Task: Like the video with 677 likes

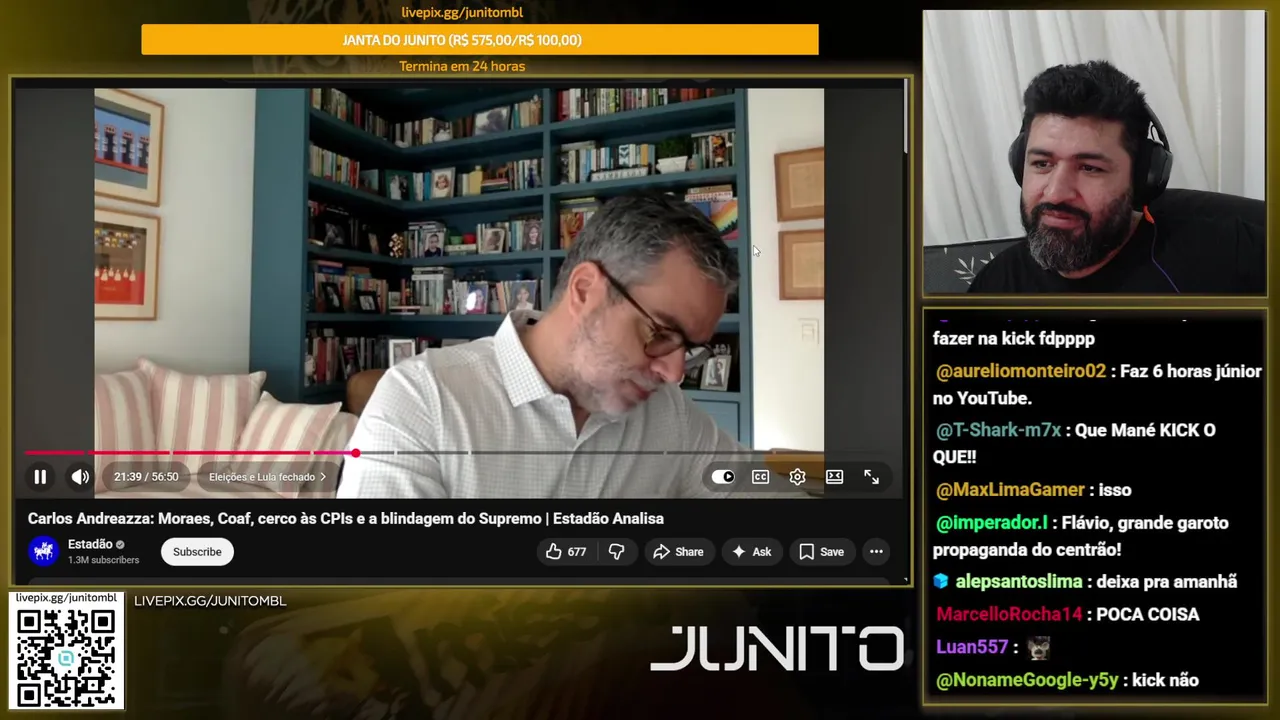Action: click(x=566, y=552)
